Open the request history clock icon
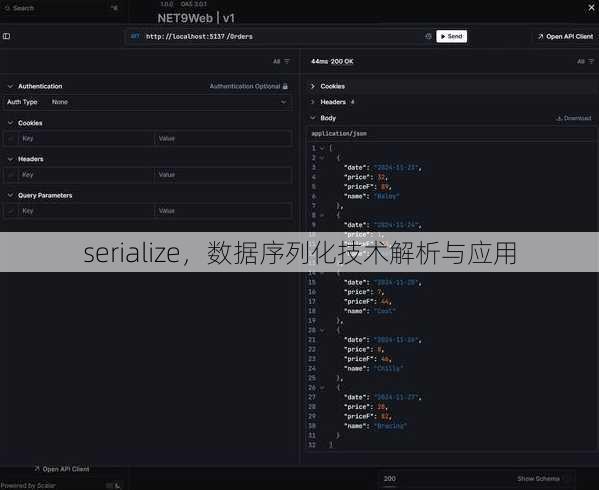Image resolution: width=599 pixels, height=490 pixels. [428, 36]
